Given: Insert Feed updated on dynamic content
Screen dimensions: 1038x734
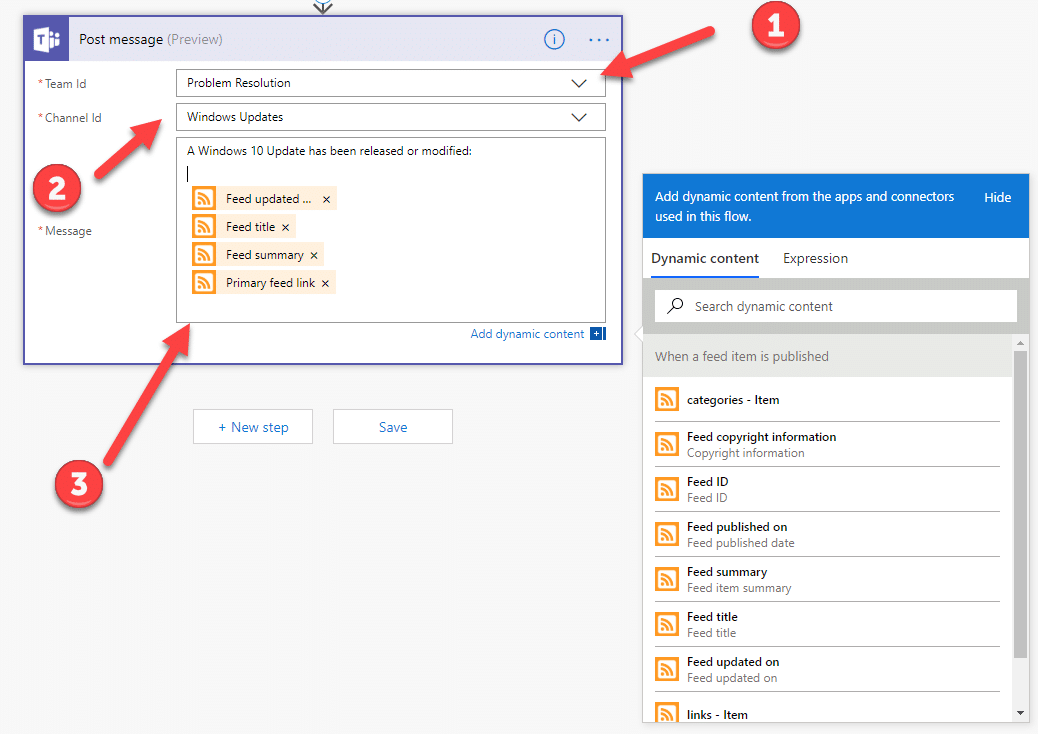Looking at the screenshot, I should [827, 670].
